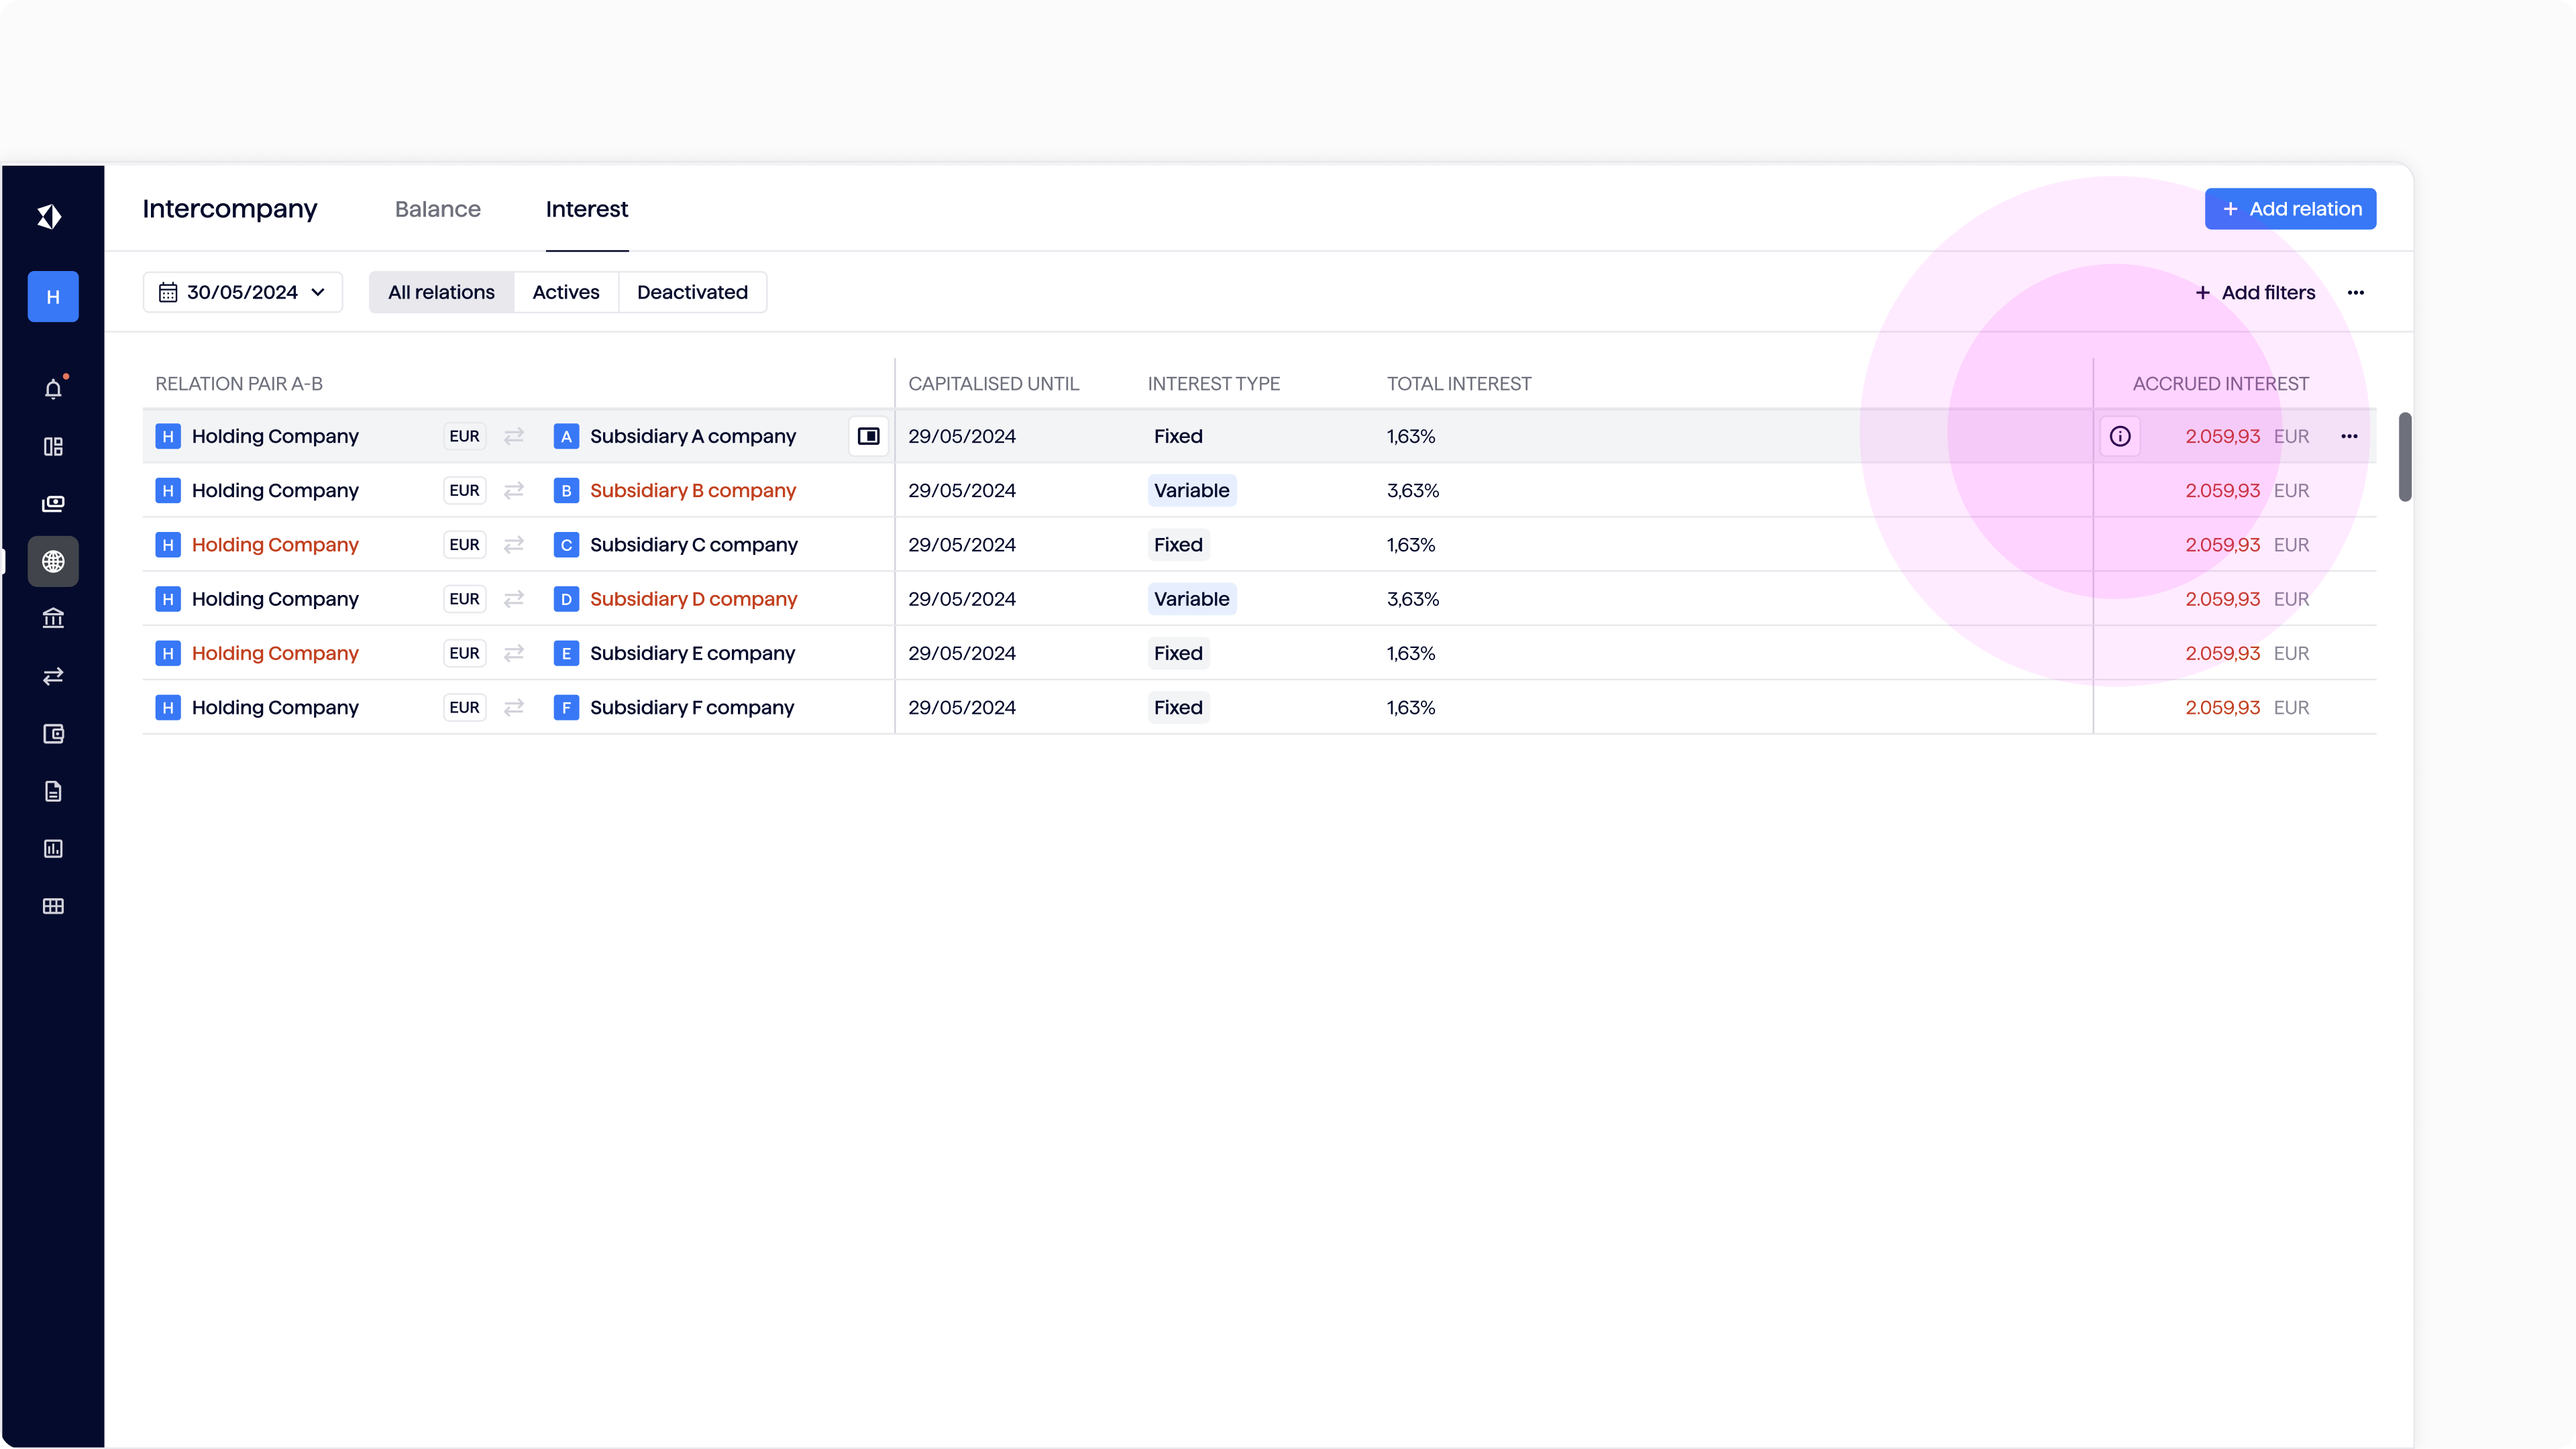Click swap arrows in Subsidiary B row
This screenshot has width=2576, height=1449.
pyautogui.click(x=514, y=490)
